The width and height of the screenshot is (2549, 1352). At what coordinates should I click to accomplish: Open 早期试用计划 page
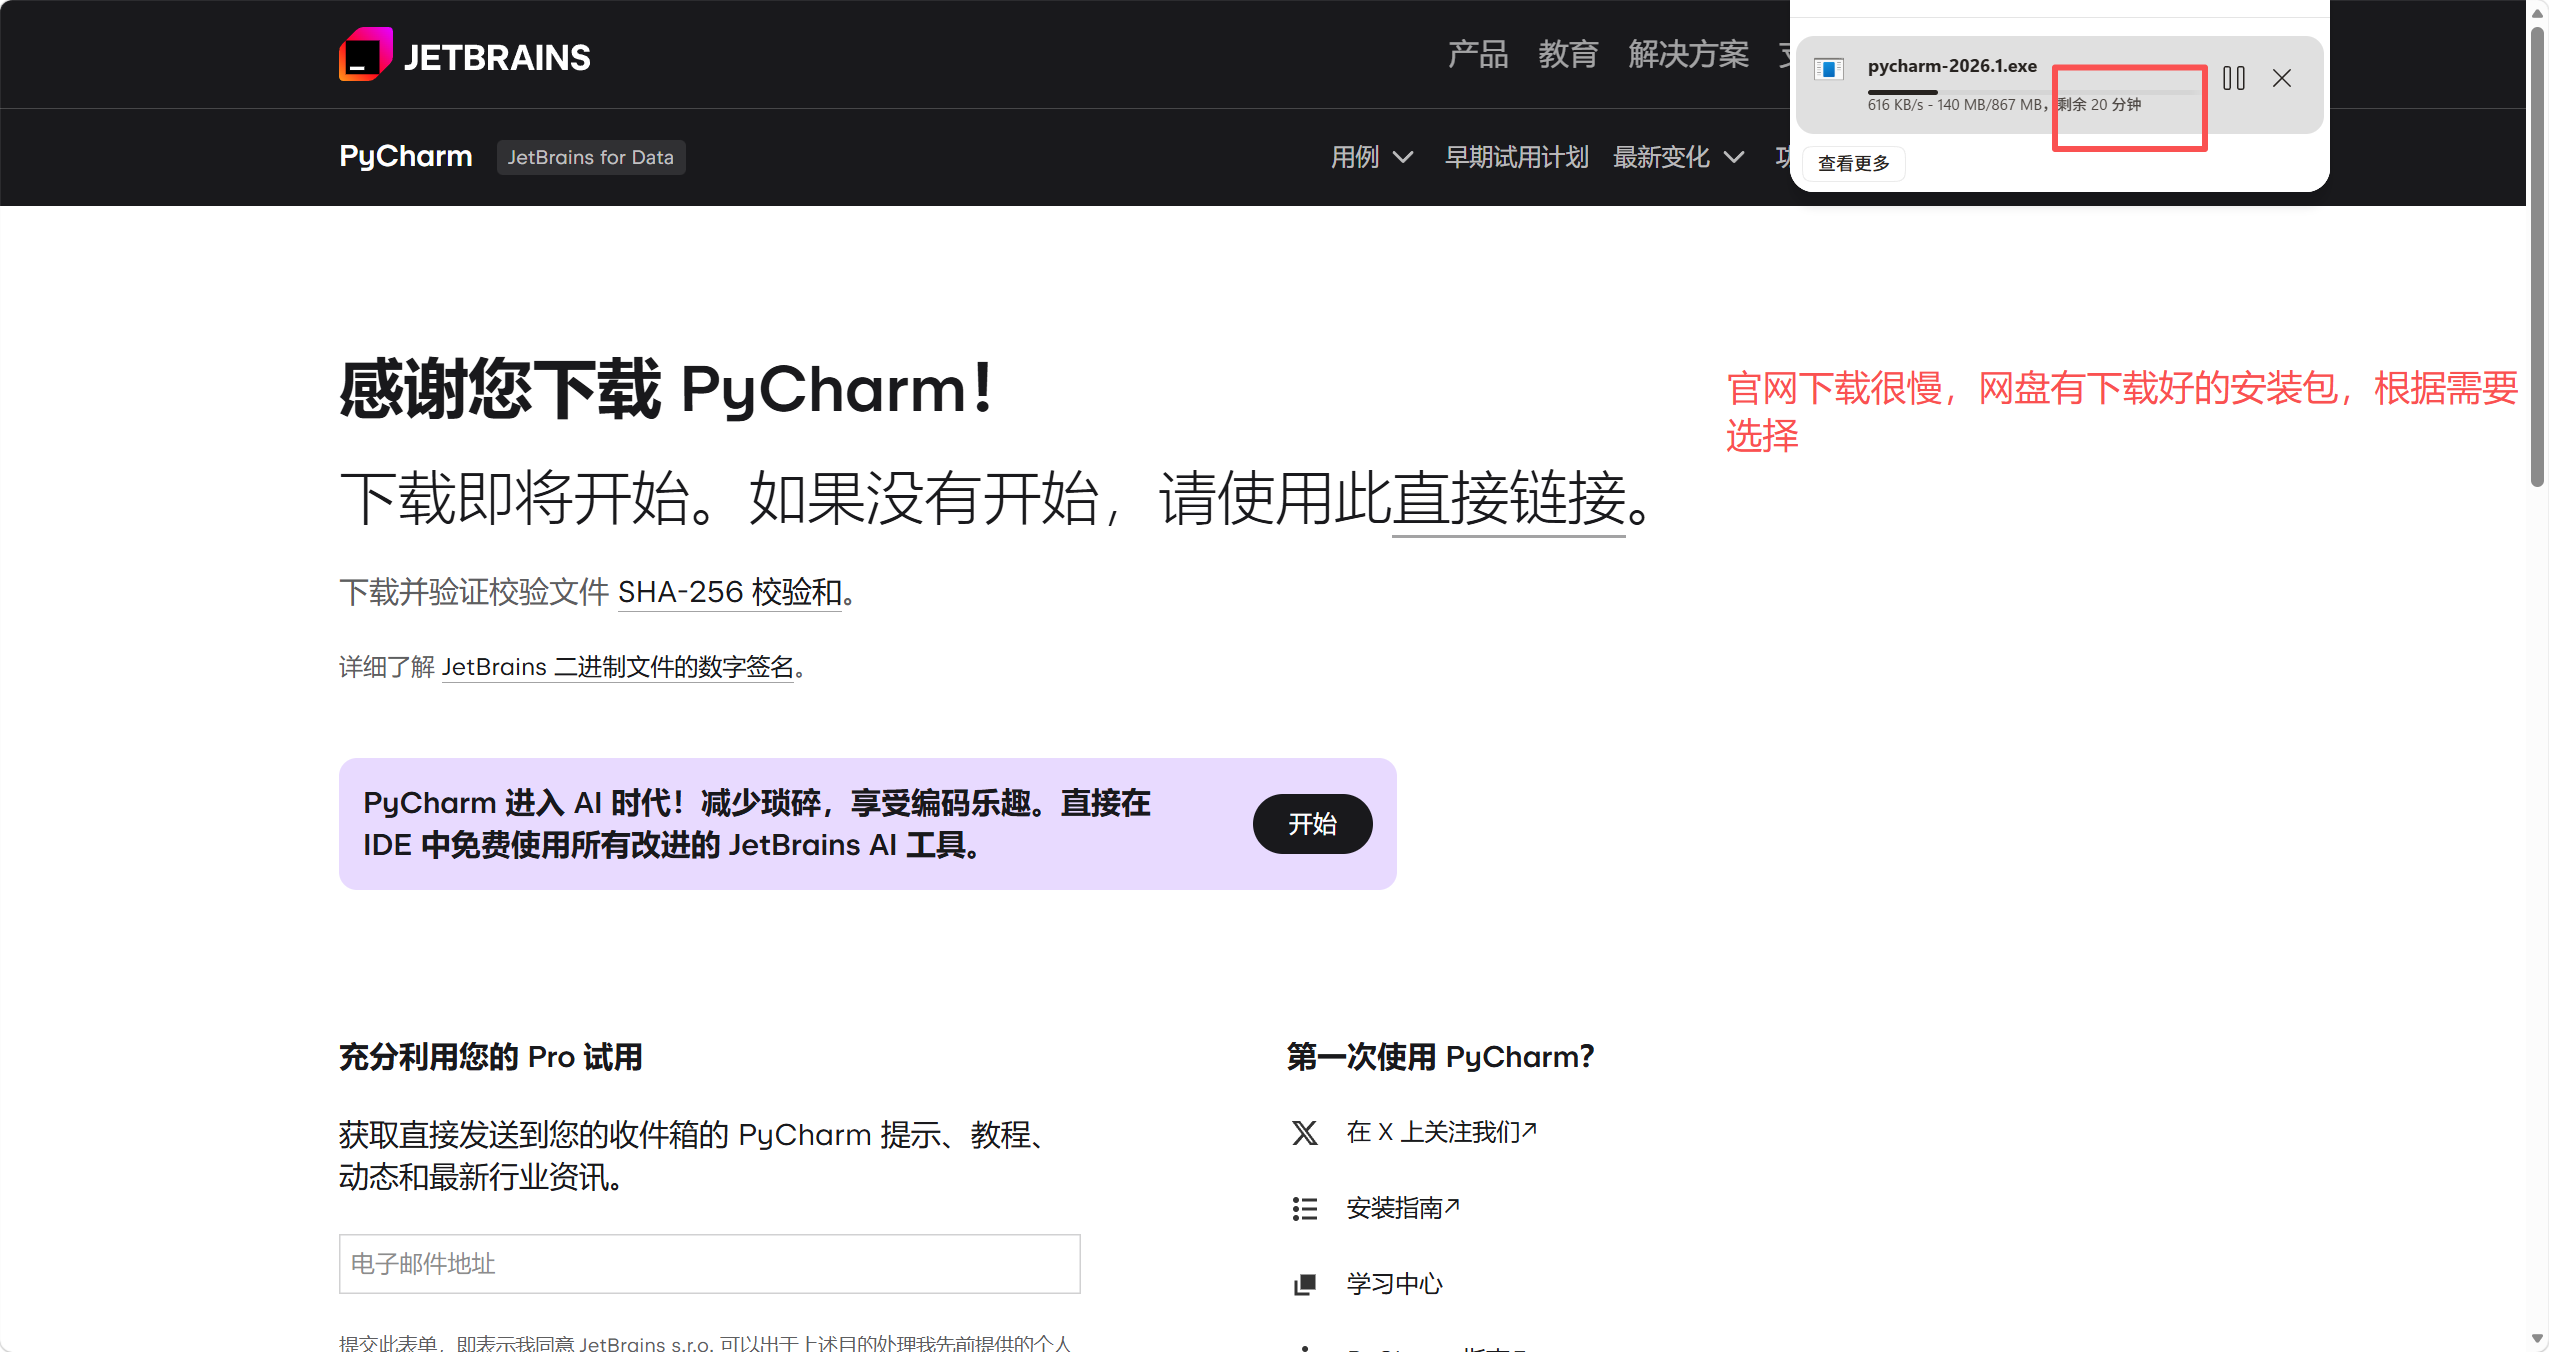point(1516,157)
